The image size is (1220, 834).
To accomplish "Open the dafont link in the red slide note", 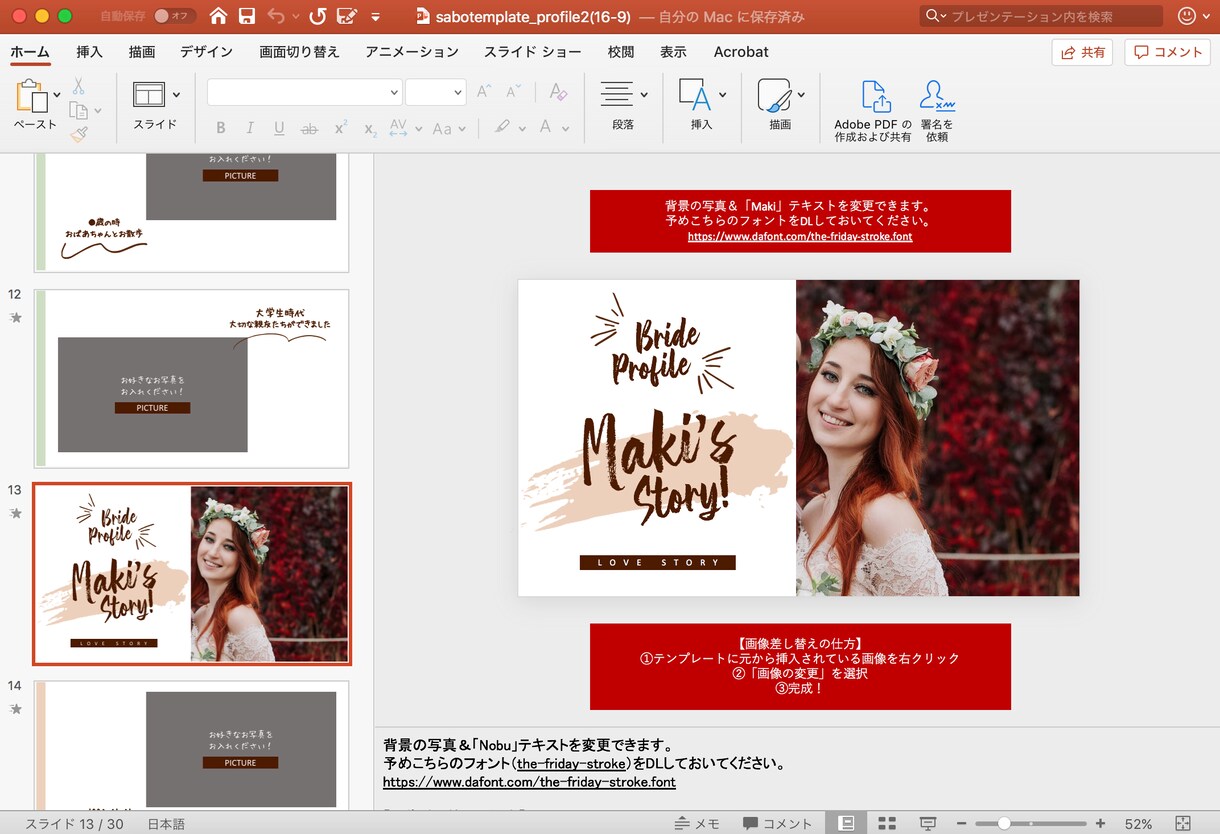I will 800,237.
